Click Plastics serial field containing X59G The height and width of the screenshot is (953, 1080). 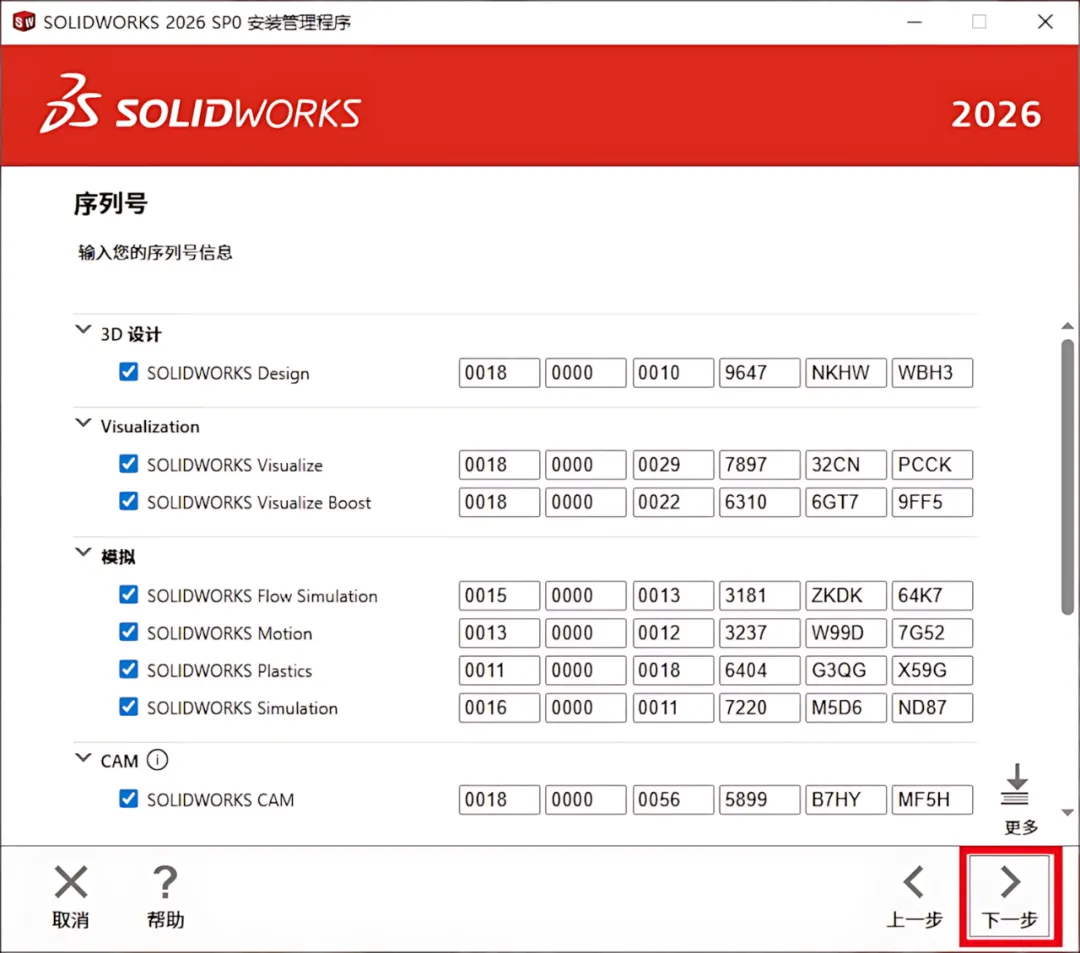(932, 670)
